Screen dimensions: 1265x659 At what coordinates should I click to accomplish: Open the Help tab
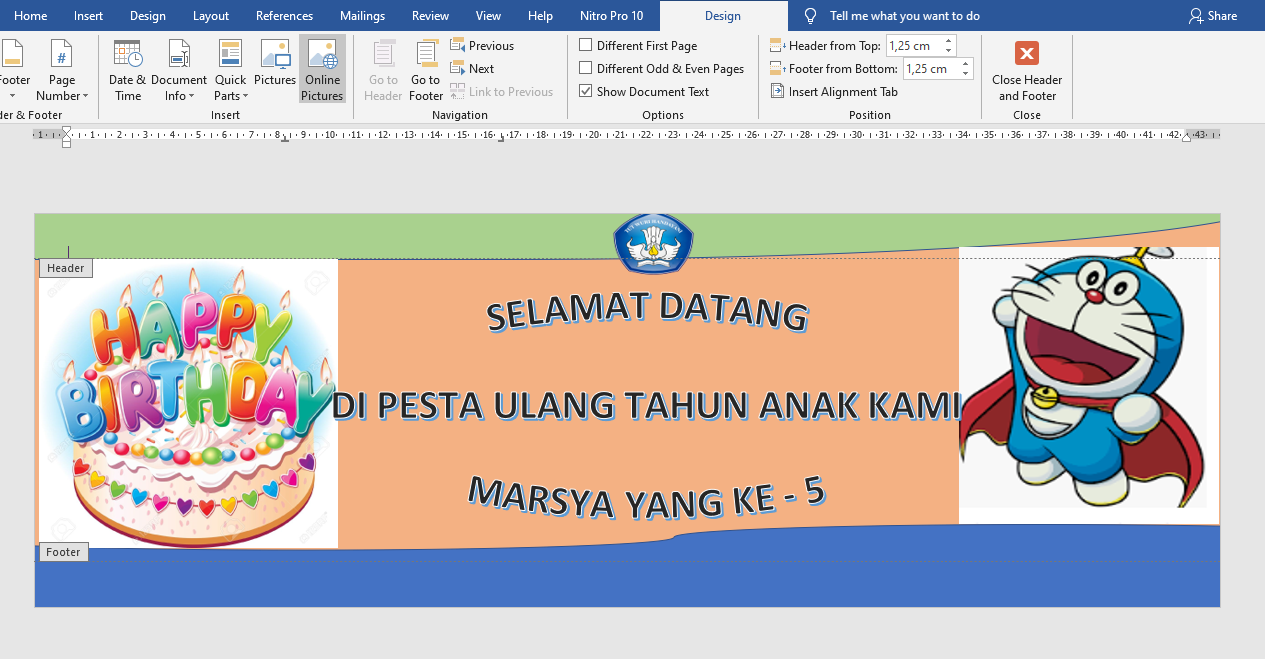540,16
